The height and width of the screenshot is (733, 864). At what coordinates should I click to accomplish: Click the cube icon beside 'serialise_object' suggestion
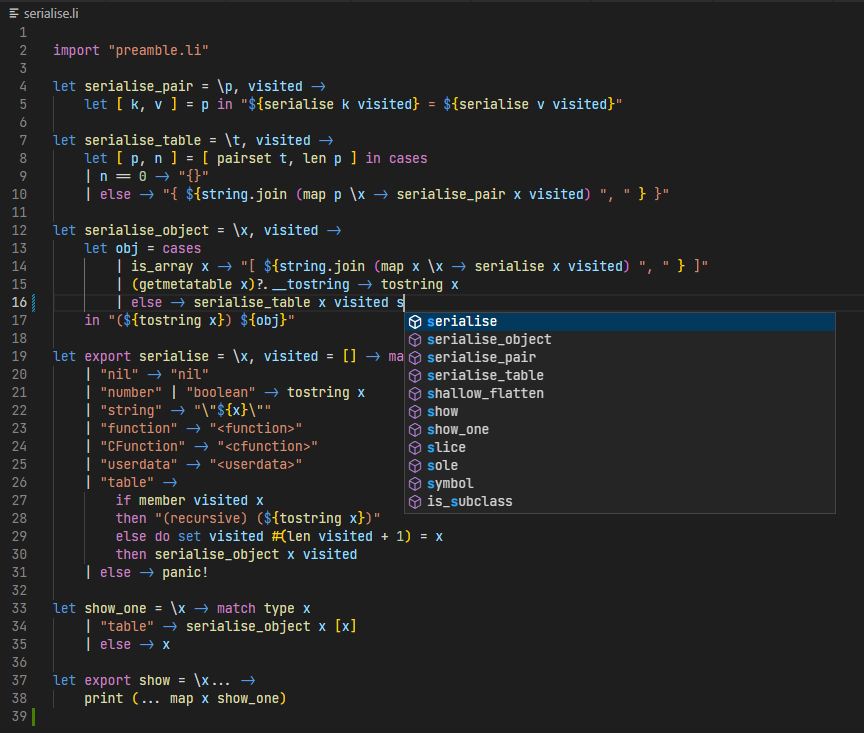[x=415, y=340]
